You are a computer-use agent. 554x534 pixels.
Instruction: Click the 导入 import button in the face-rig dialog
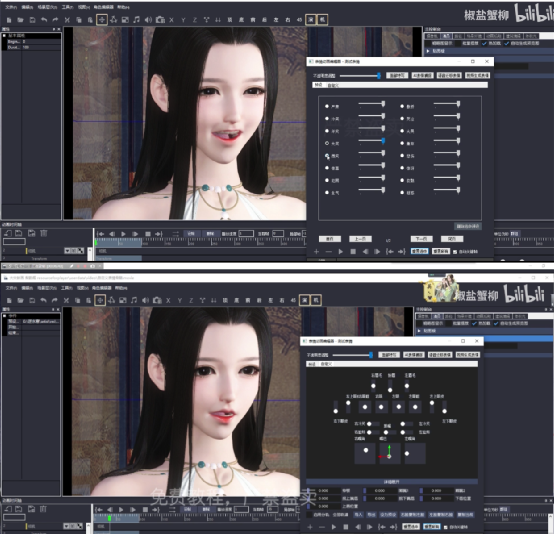[x=358, y=515]
